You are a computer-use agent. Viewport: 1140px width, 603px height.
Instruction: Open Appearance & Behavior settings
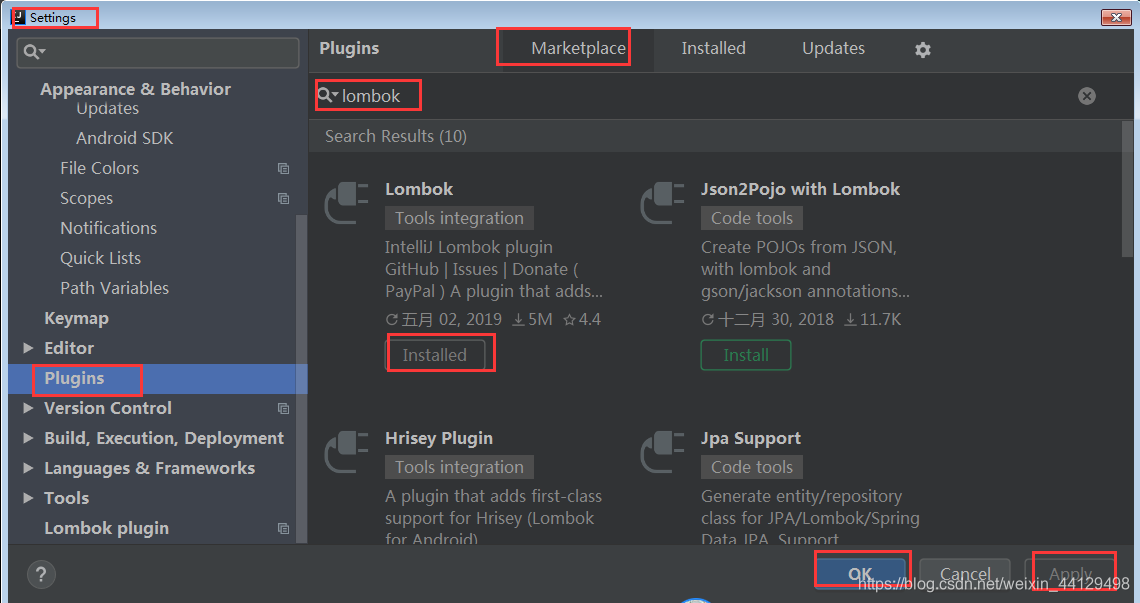(135, 89)
